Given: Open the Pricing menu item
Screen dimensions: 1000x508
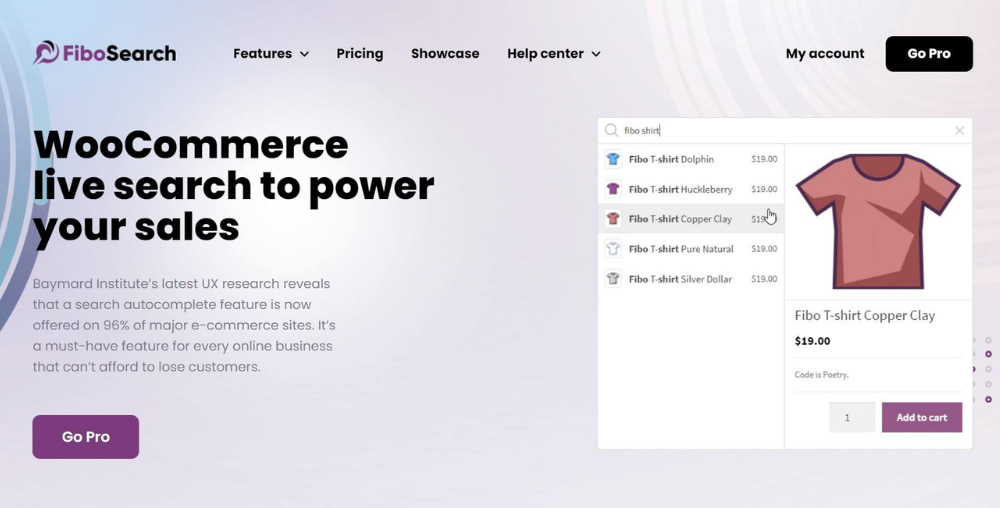Looking at the screenshot, I should coord(360,54).
